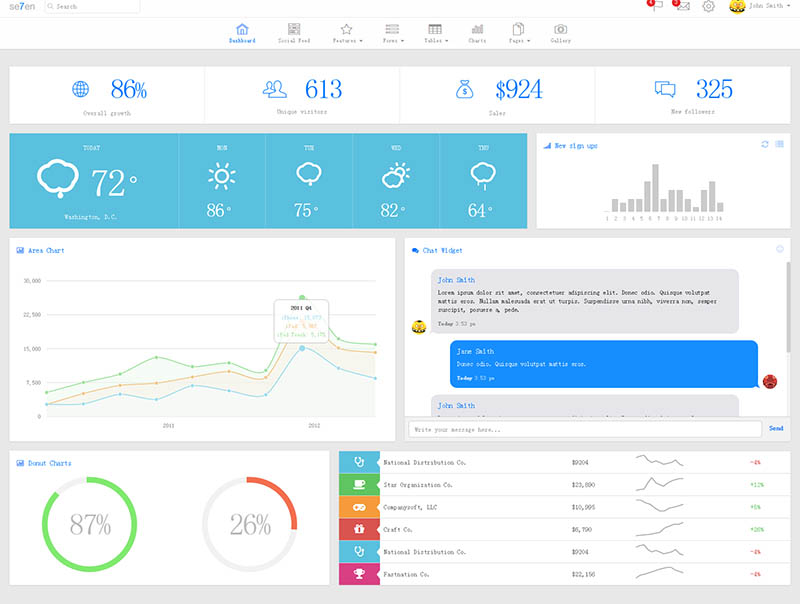Switch New sign ups to list view
The width and height of the screenshot is (800, 604).
pos(780,145)
